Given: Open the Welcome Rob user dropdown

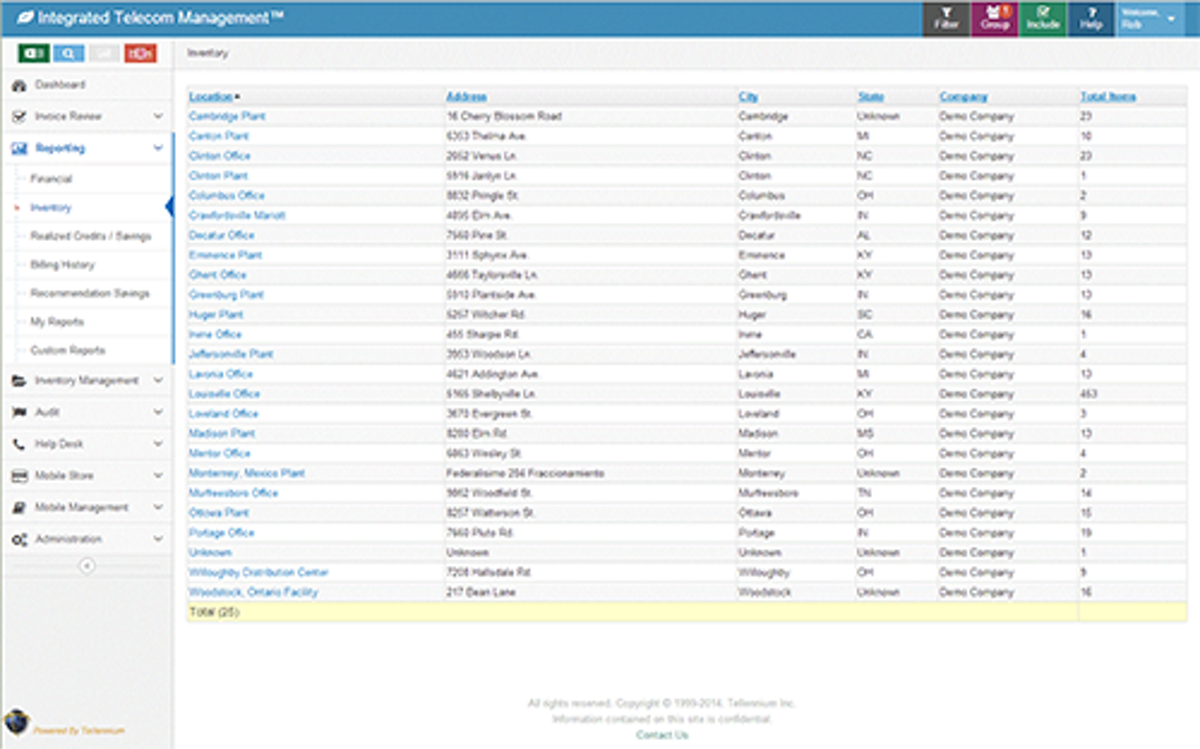Looking at the screenshot, I should click(x=1150, y=19).
